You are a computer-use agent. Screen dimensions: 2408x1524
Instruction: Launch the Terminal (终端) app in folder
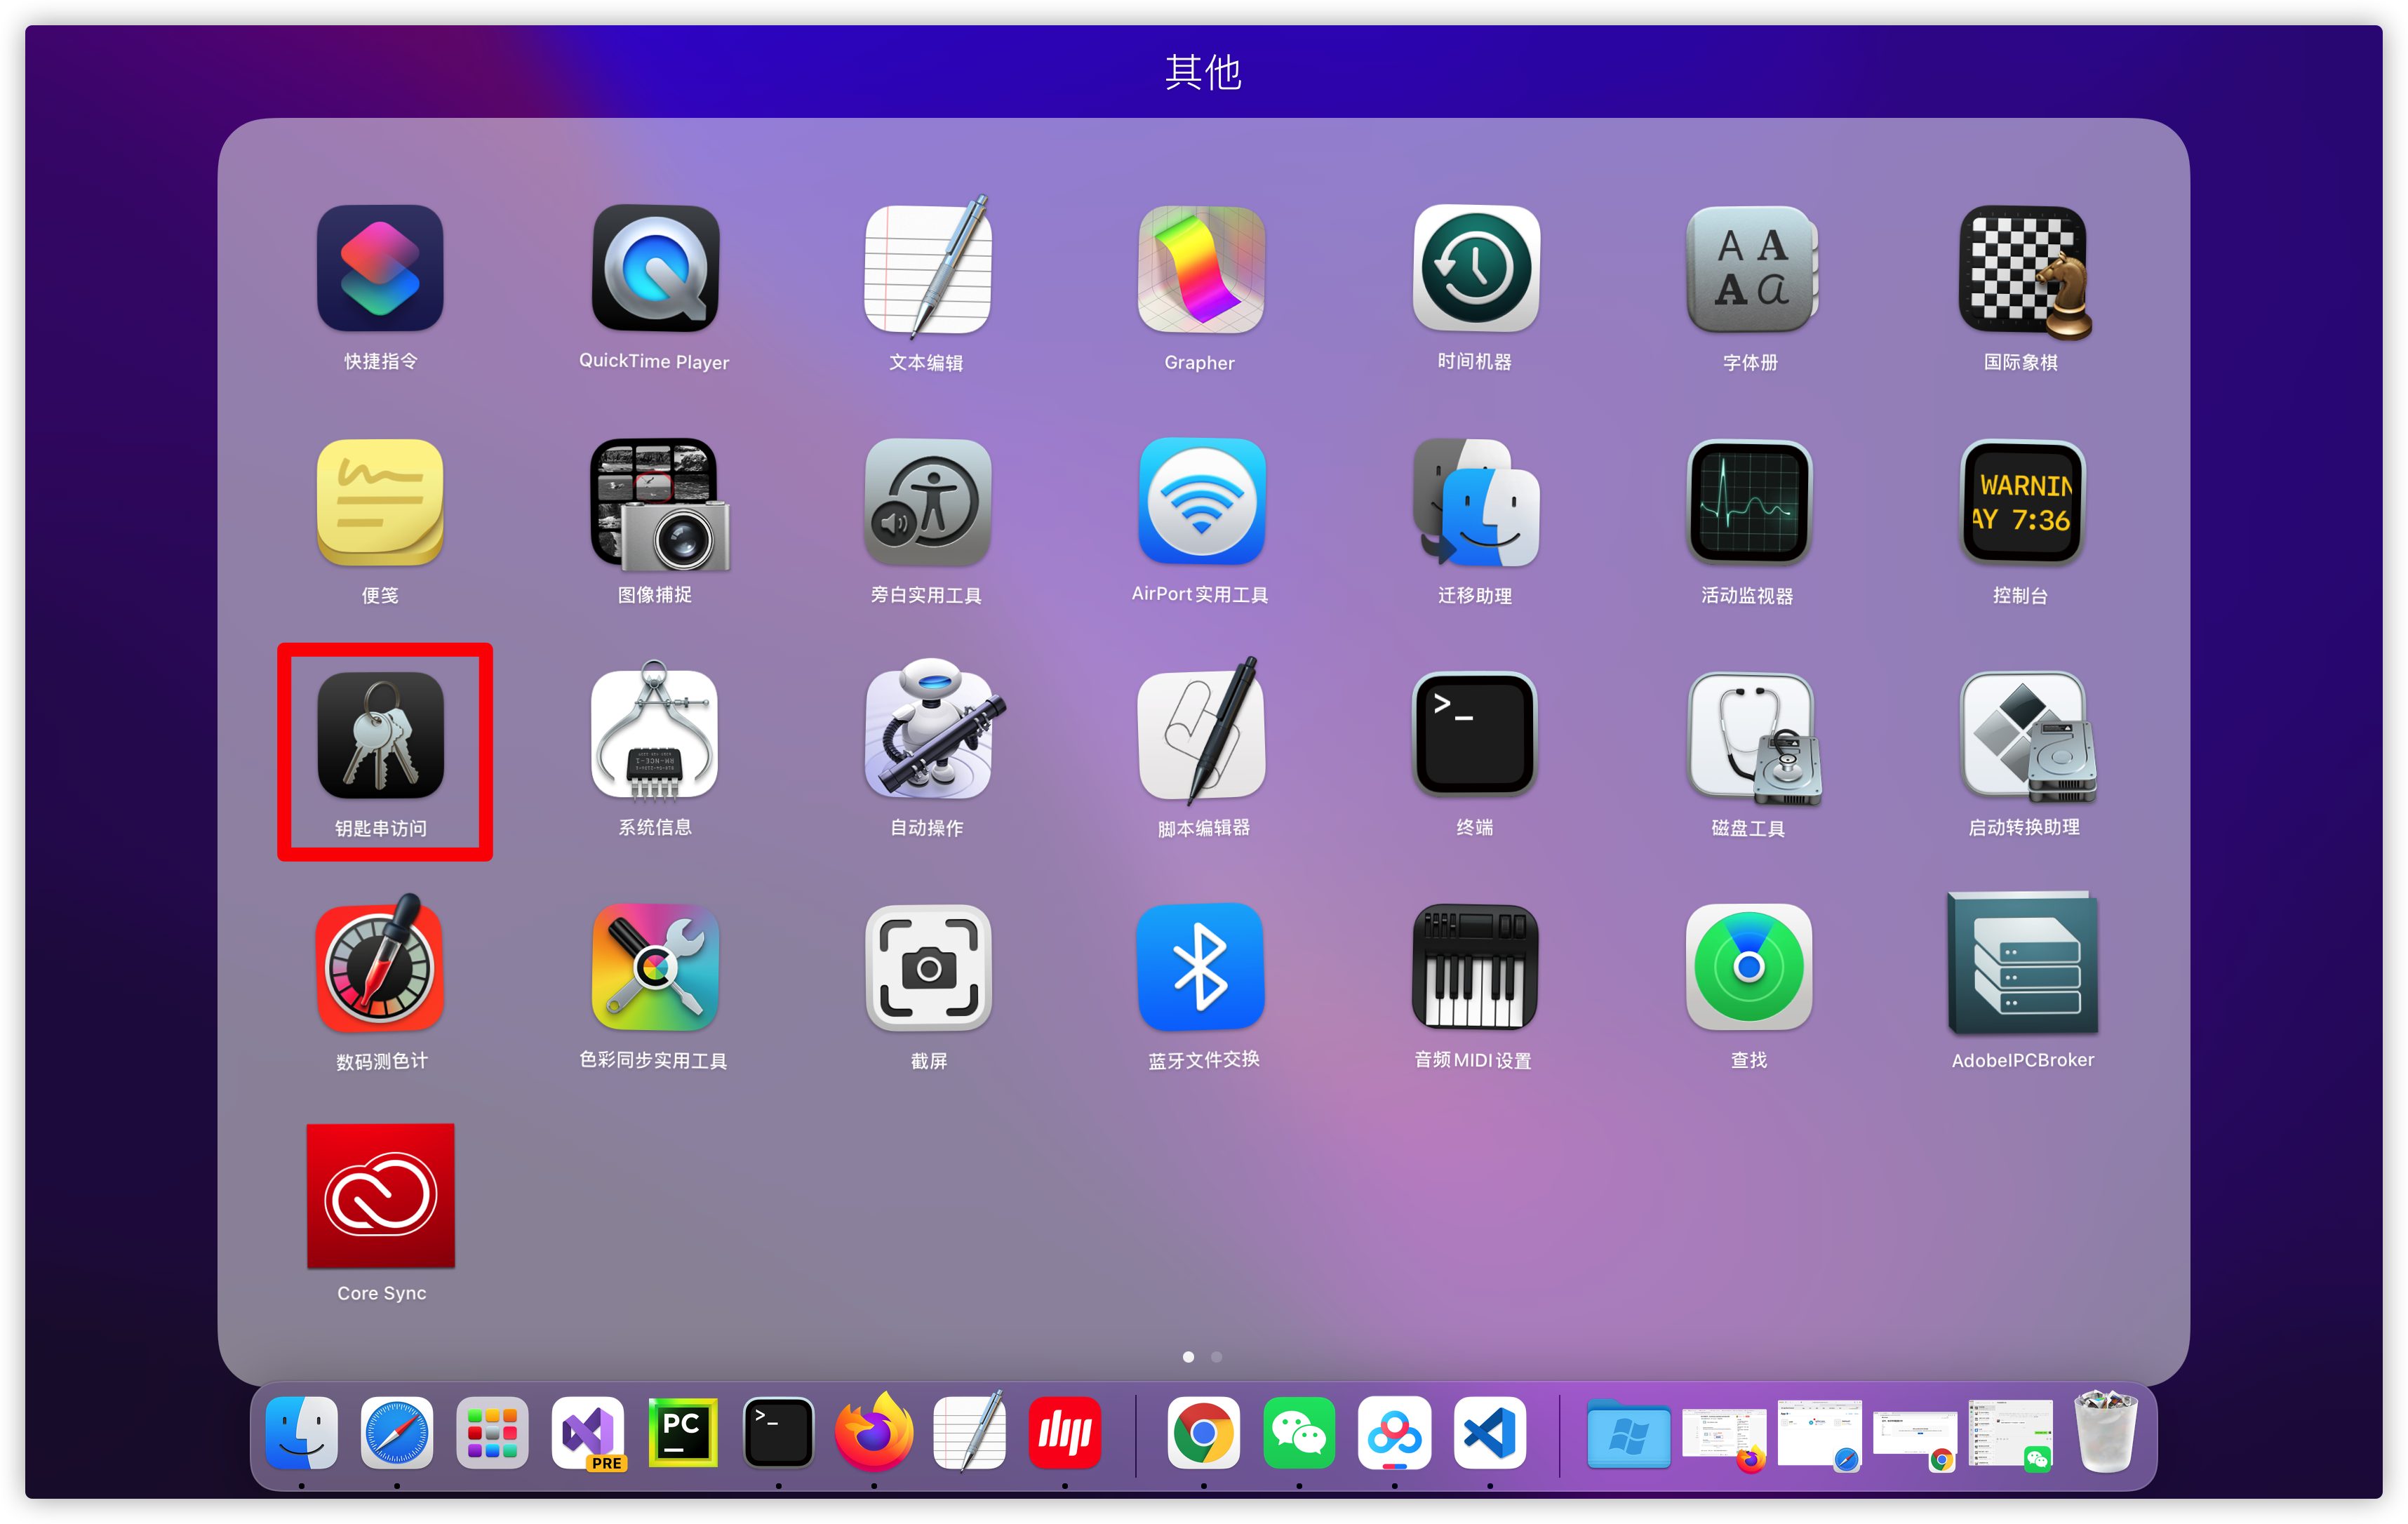[1474, 735]
